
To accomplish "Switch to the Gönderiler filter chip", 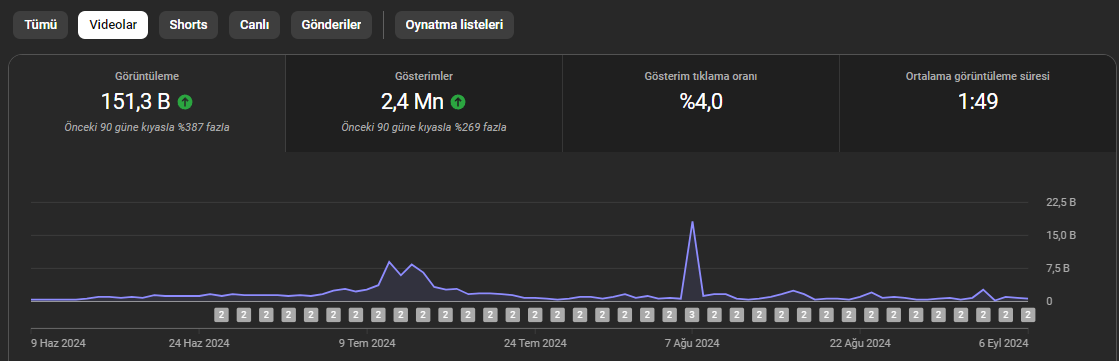I will coord(331,25).
